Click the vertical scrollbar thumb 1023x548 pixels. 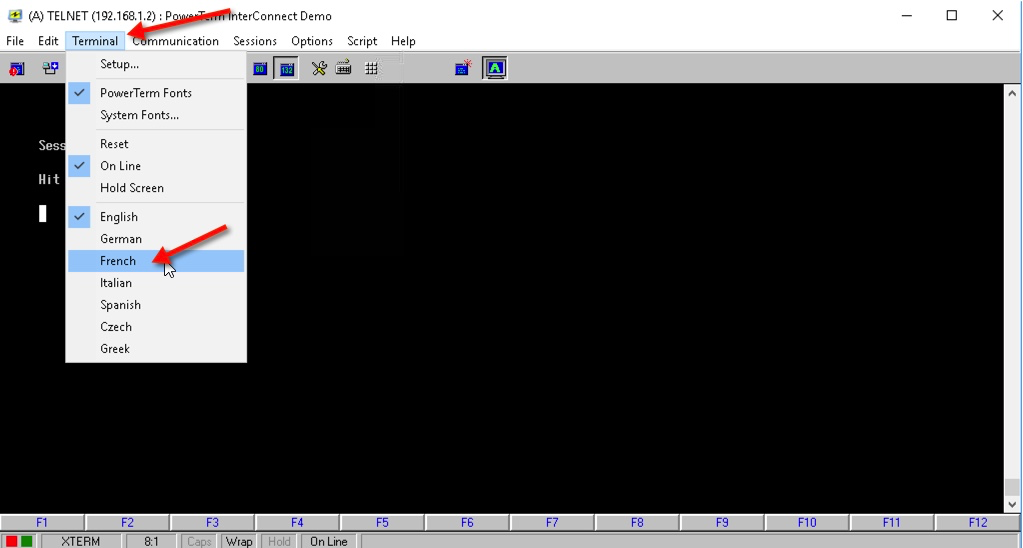1012,487
